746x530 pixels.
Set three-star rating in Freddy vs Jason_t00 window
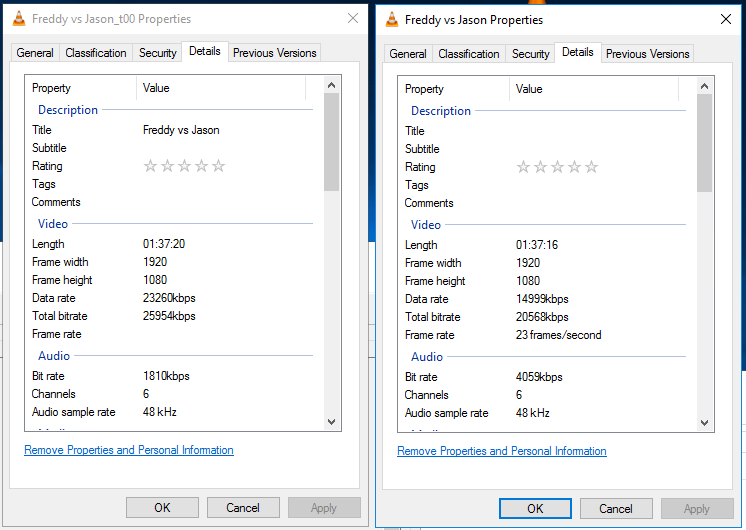185,166
